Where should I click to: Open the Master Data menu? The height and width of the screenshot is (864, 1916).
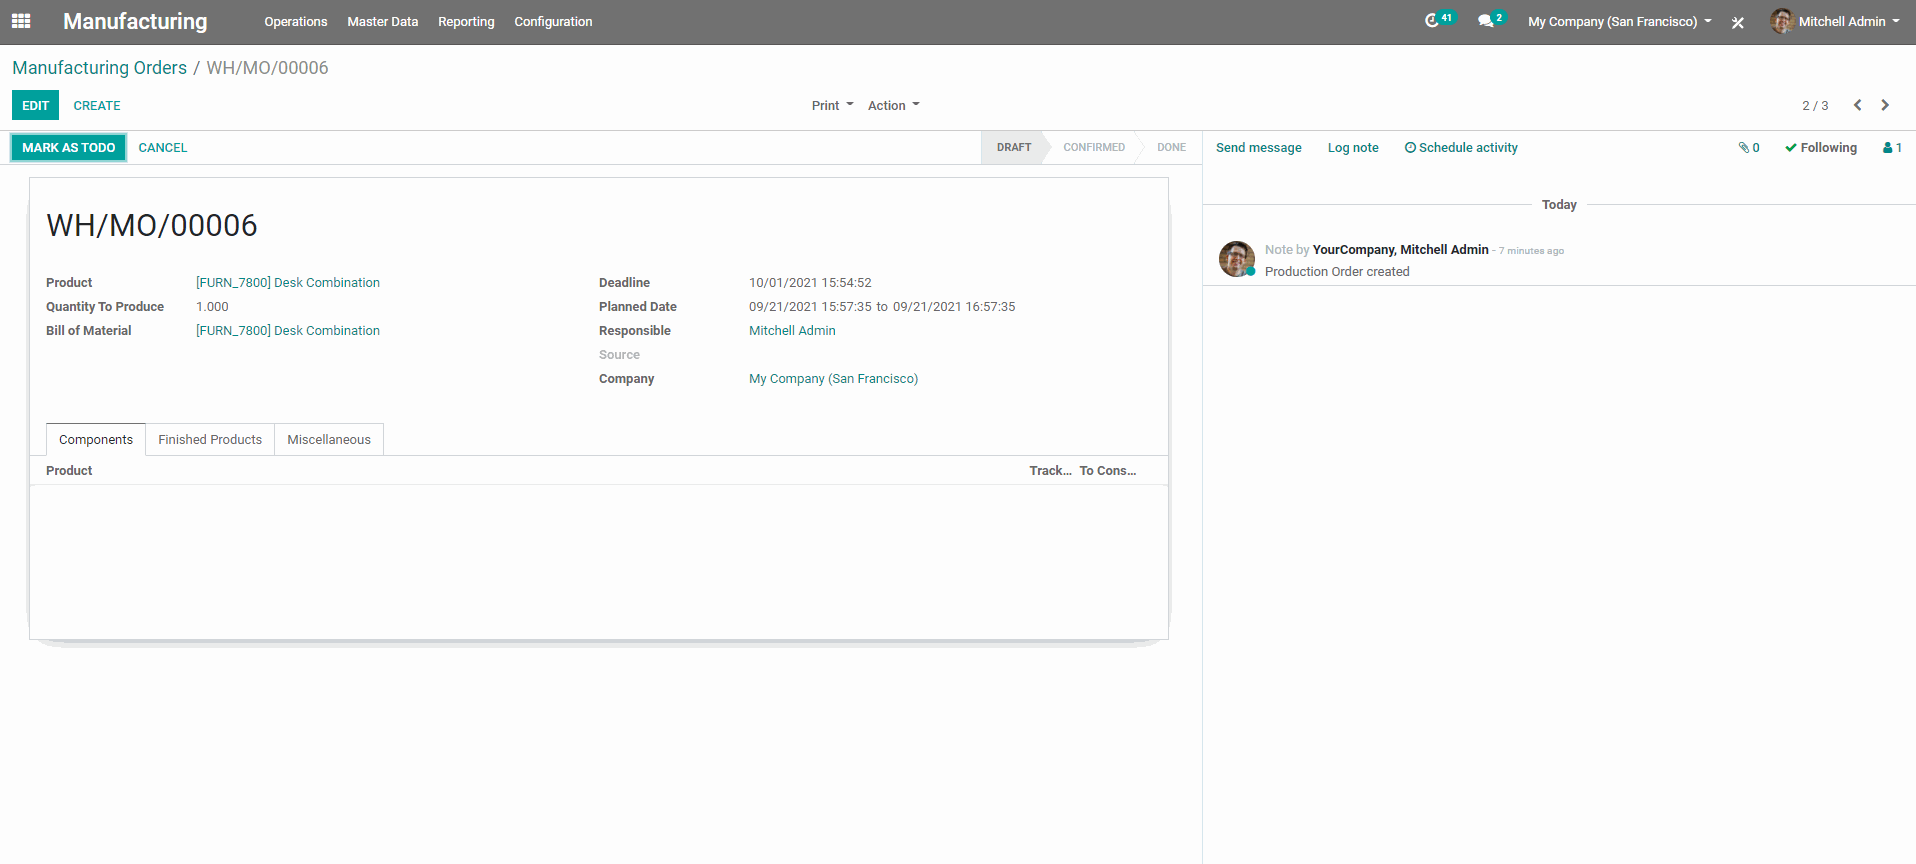tap(382, 21)
